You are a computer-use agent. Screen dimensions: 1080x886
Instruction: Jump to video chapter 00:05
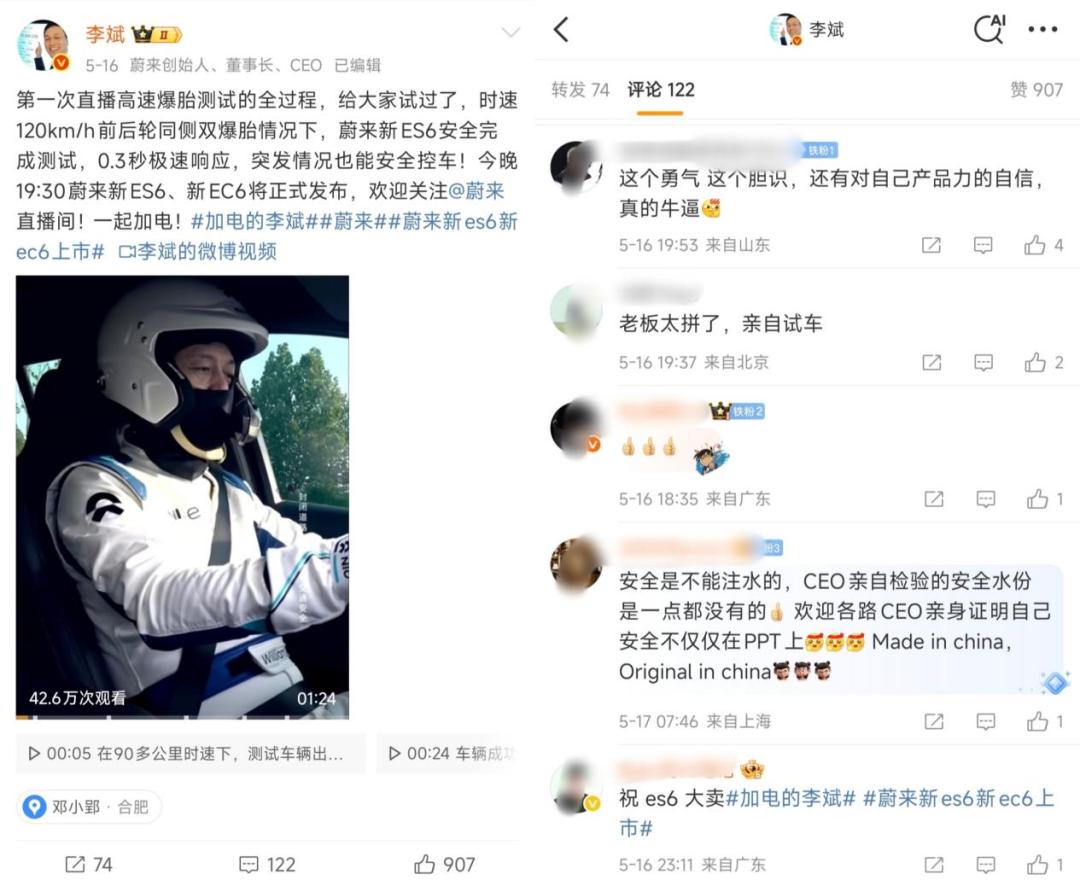[x=191, y=754]
